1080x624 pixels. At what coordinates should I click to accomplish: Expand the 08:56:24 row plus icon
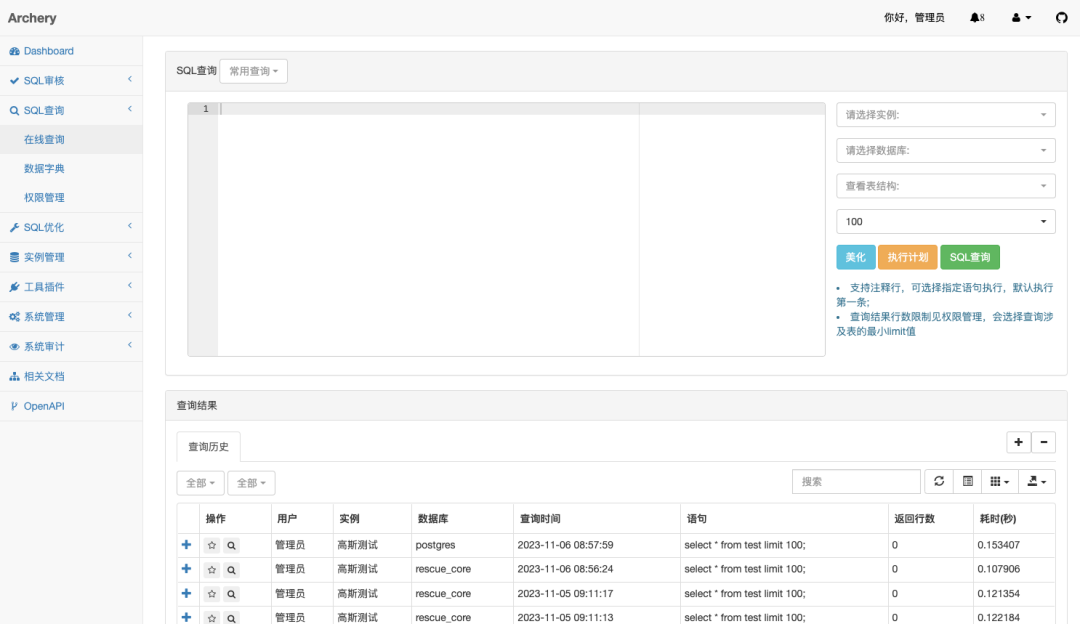pyautogui.click(x=186, y=569)
